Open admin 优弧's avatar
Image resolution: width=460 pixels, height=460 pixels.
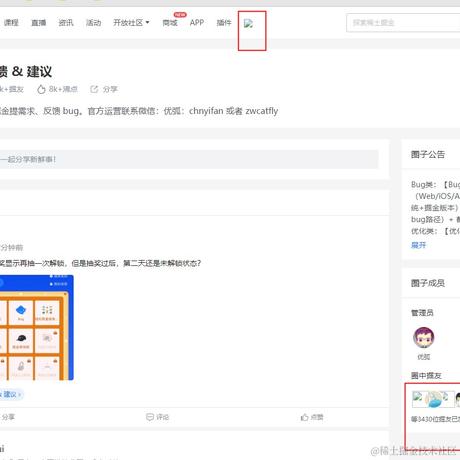tap(423, 337)
